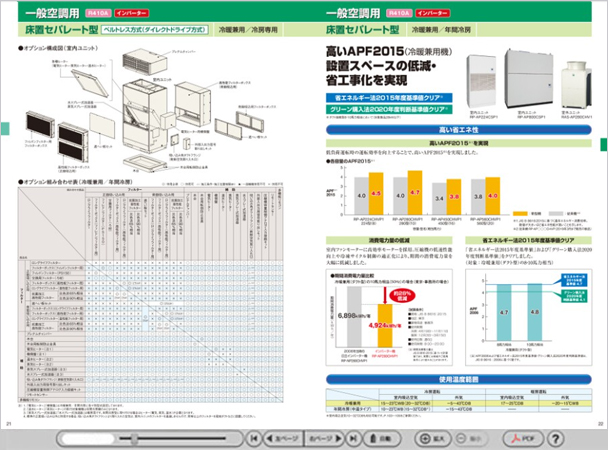The image size is (608, 450).
Task: Click the 冷暖兼用/年間冷房 label
Action: [x=441, y=30]
